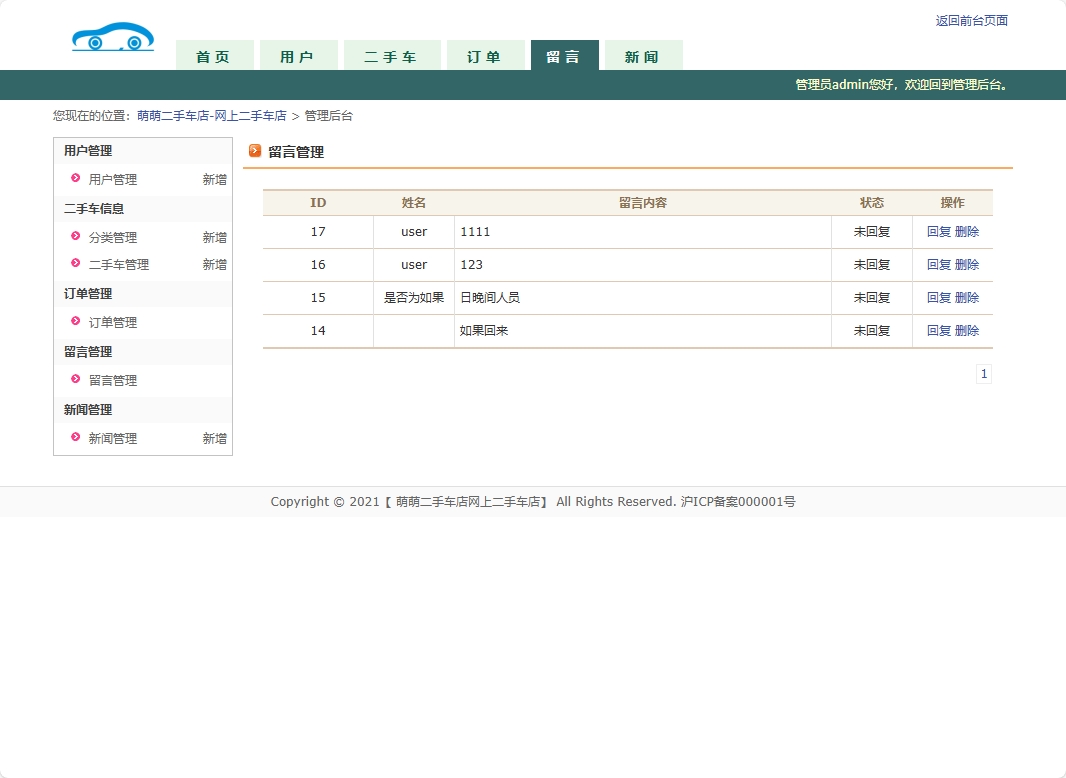The height and width of the screenshot is (778, 1066).
Task: Click the pink bullet icon next to 分类管理
Action: click(75, 237)
